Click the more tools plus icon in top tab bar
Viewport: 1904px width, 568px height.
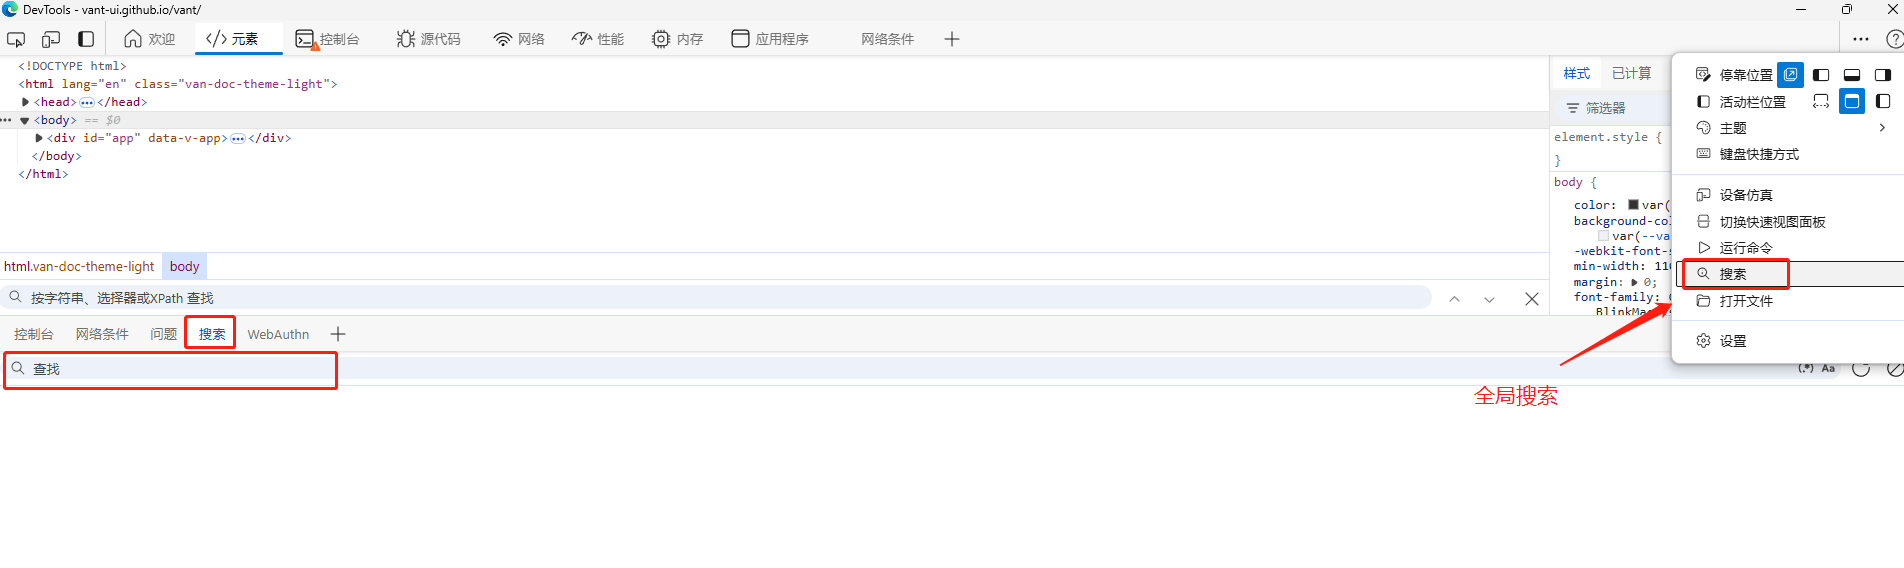pos(951,39)
